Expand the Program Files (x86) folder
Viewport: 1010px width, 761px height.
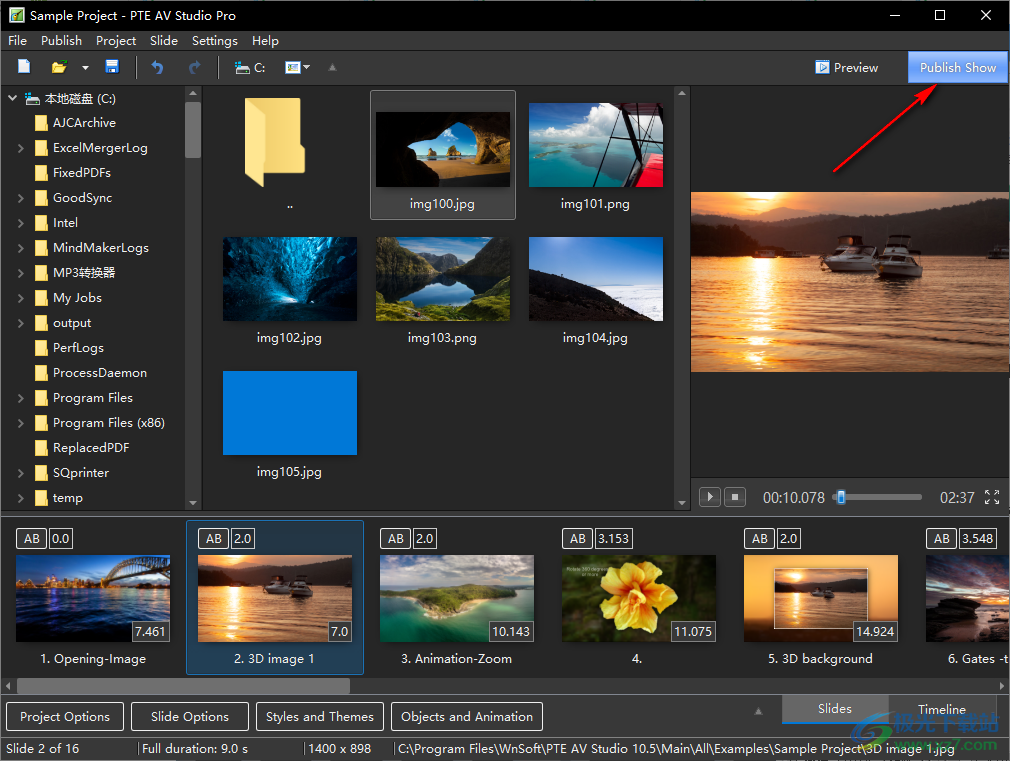point(21,423)
